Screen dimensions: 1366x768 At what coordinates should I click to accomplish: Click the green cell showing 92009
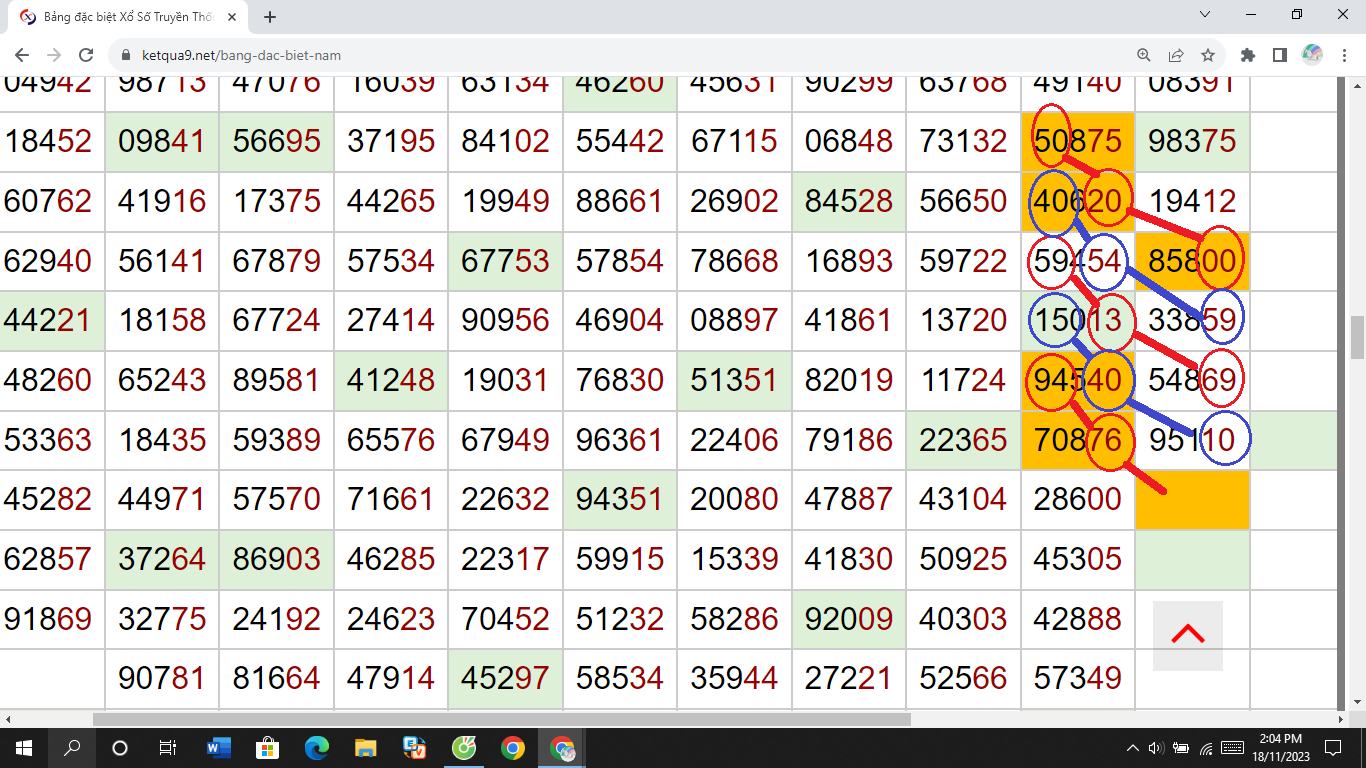tap(848, 619)
